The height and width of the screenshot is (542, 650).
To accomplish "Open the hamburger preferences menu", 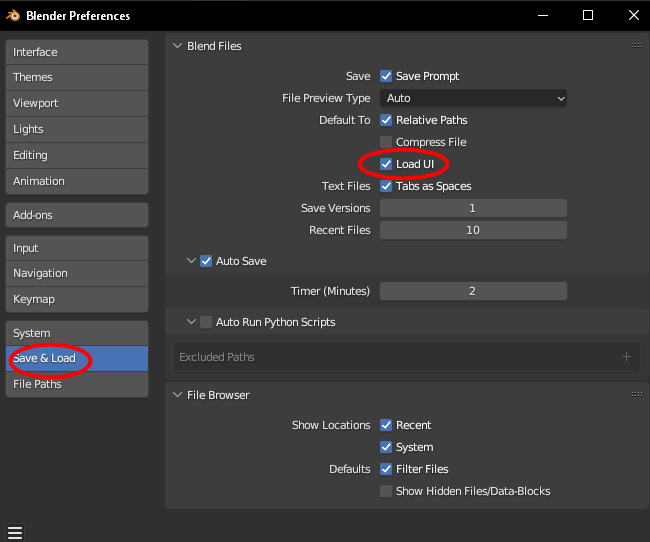I will 15,533.
